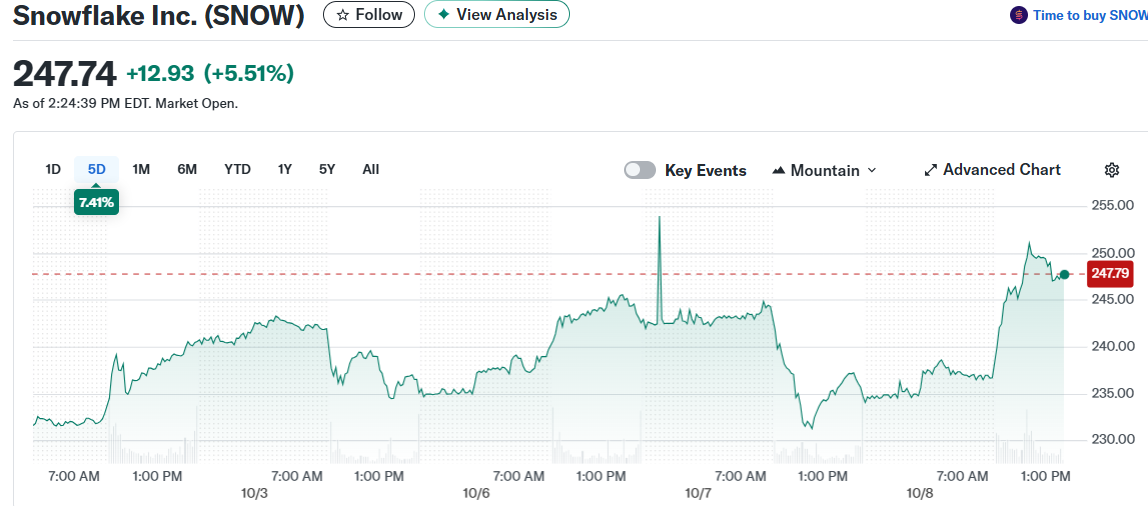Image resolution: width=1148 pixels, height=506 pixels.
Task: Click the price spike peak on chart
Action: point(659,217)
